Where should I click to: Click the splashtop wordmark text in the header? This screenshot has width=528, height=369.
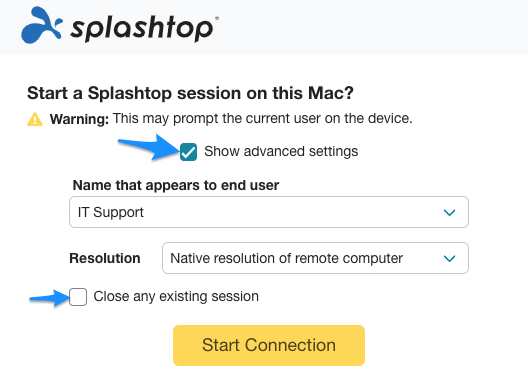(142, 29)
